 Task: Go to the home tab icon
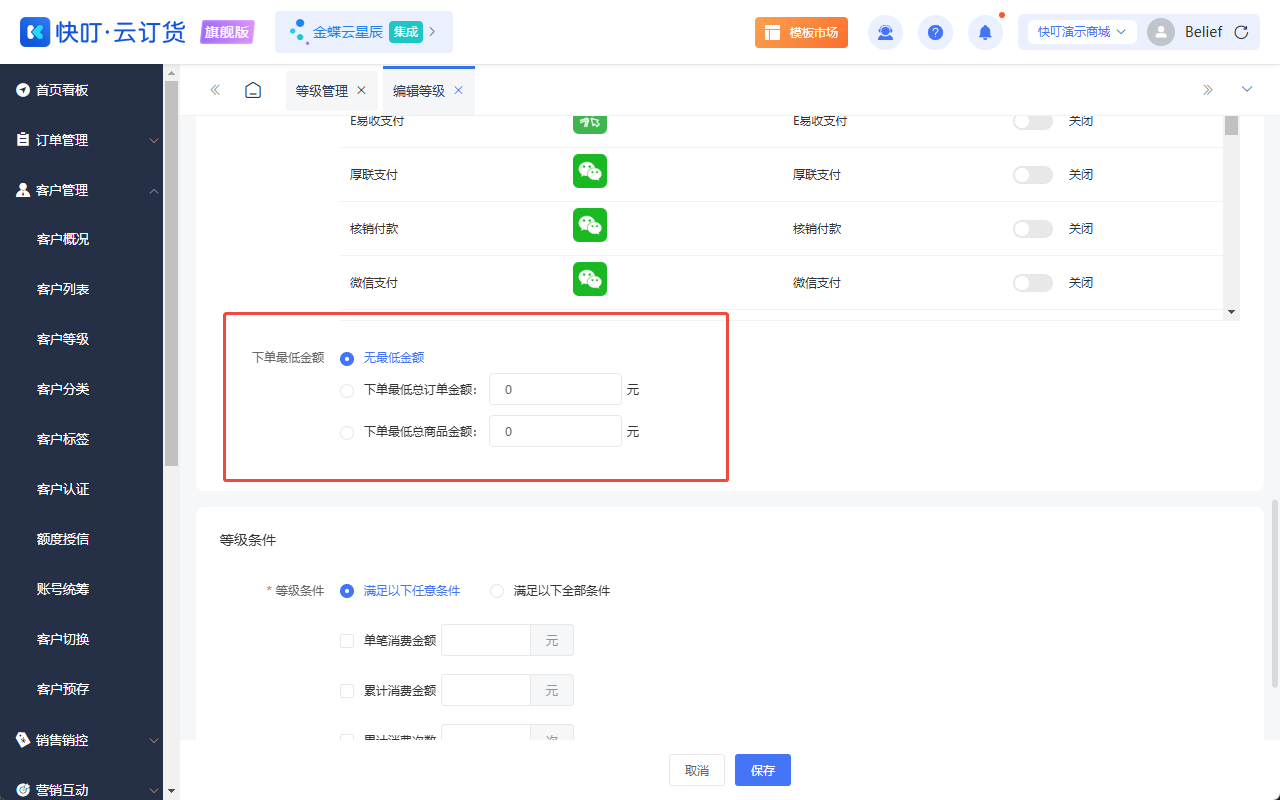[253, 90]
